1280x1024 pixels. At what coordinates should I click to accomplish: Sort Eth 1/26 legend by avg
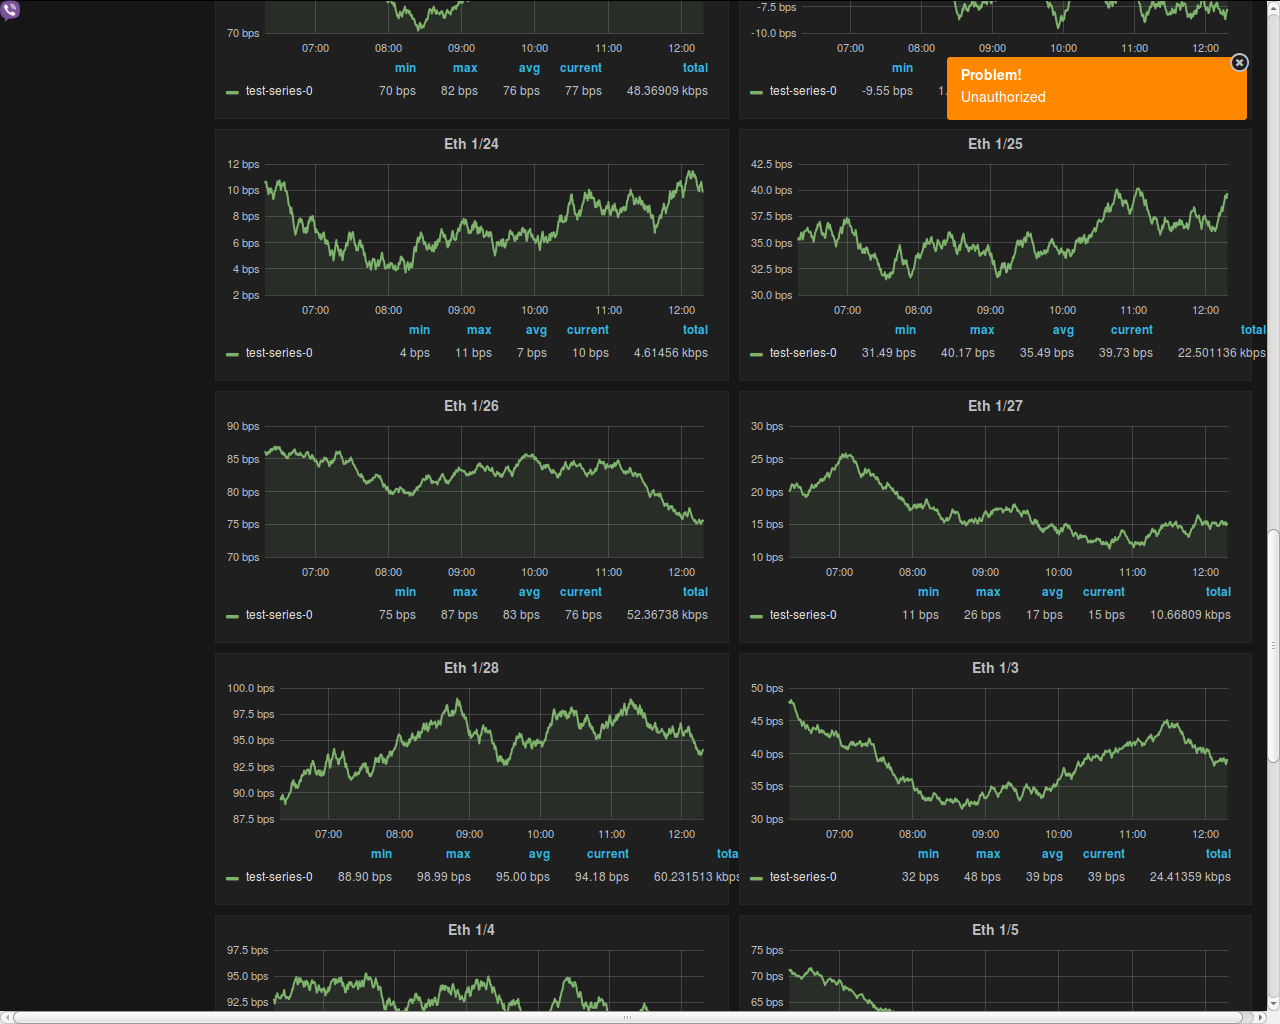pos(529,592)
